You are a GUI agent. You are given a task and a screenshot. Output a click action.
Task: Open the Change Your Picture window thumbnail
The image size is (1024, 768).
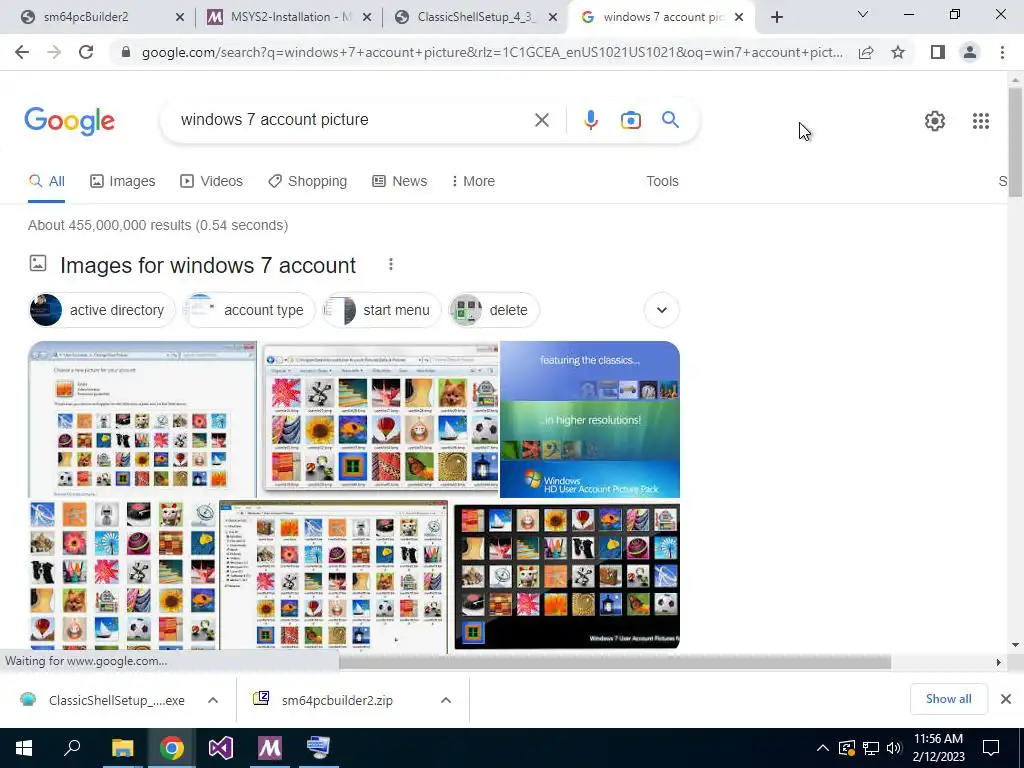click(x=142, y=419)
